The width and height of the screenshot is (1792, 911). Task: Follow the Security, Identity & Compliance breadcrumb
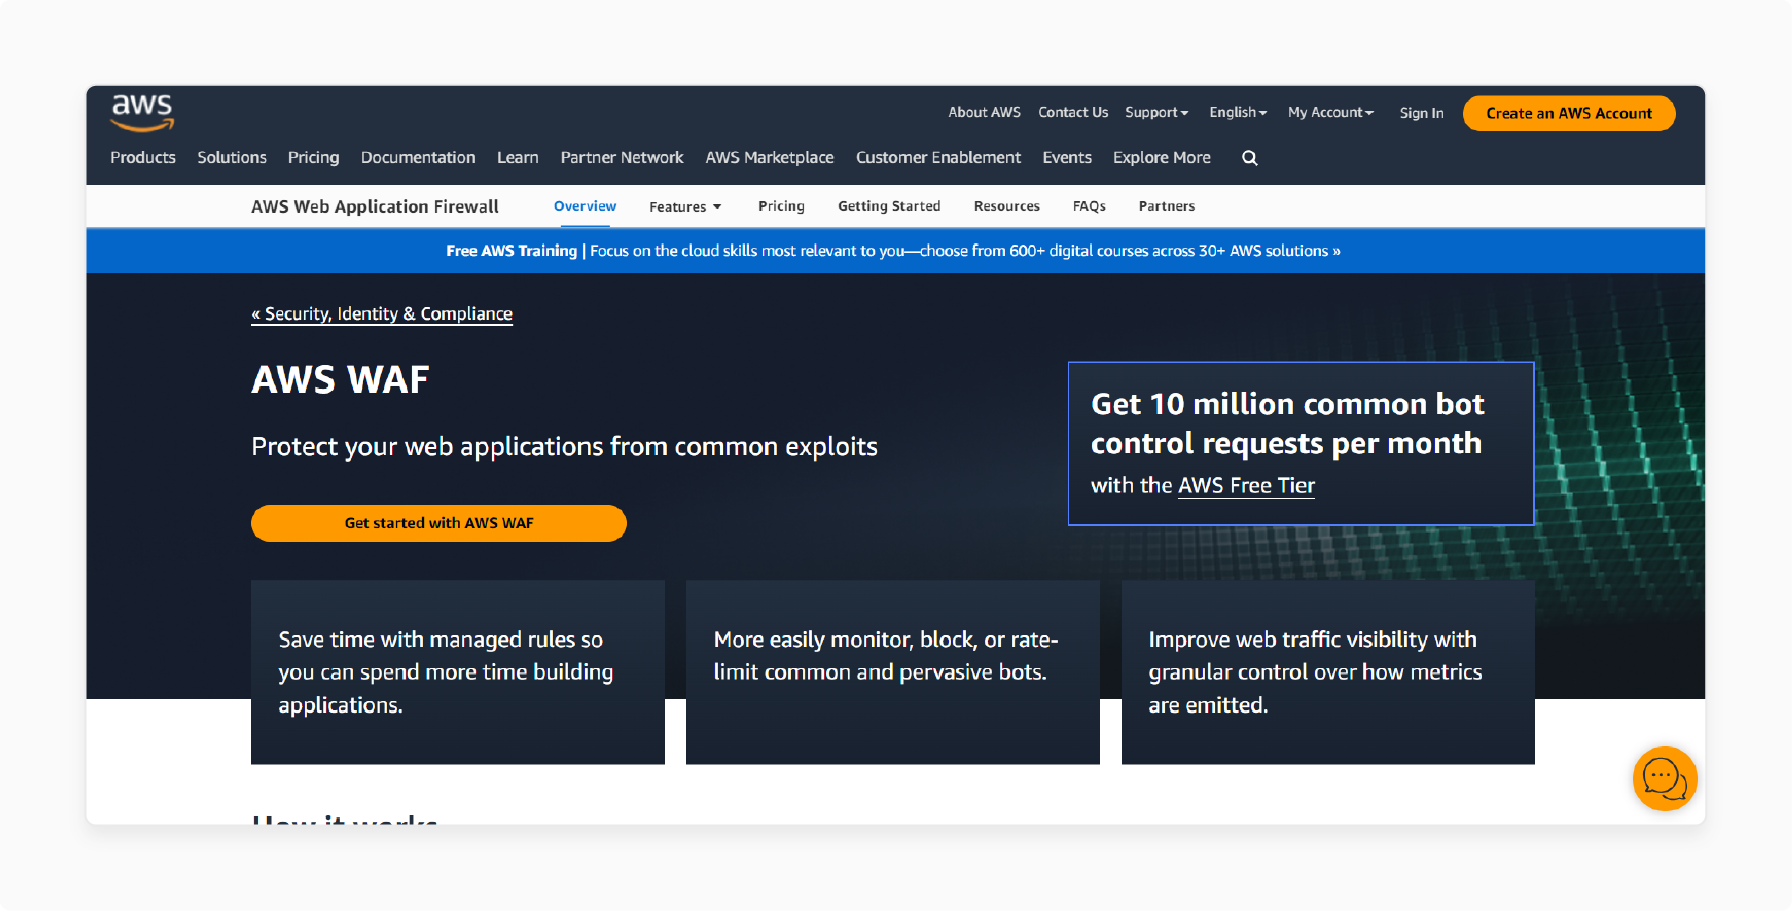(382, 314)
